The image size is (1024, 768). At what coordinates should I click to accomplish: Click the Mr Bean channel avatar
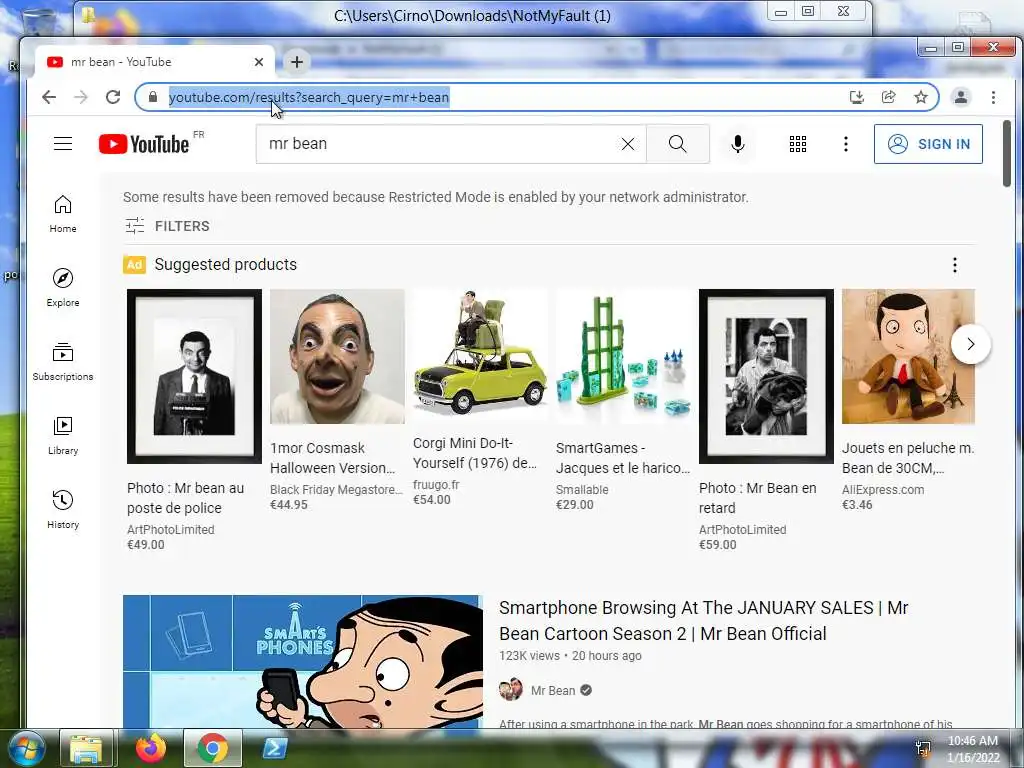tap(511, 690)
